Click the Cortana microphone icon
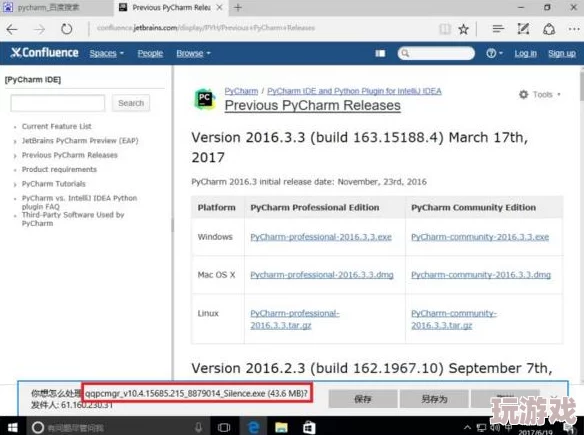584x435 pixels. tap(199, 427)
